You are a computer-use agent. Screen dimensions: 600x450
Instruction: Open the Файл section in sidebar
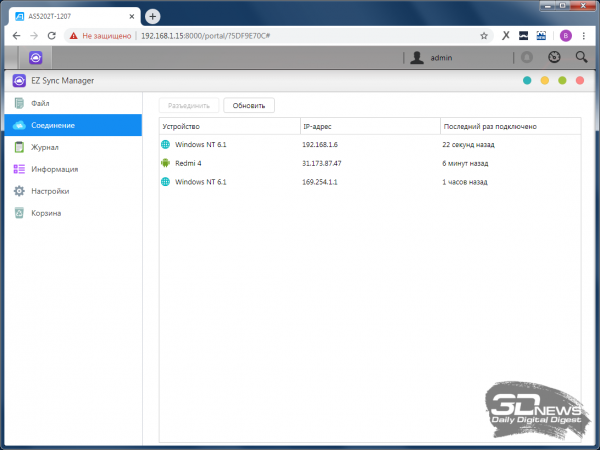(40, 104)
